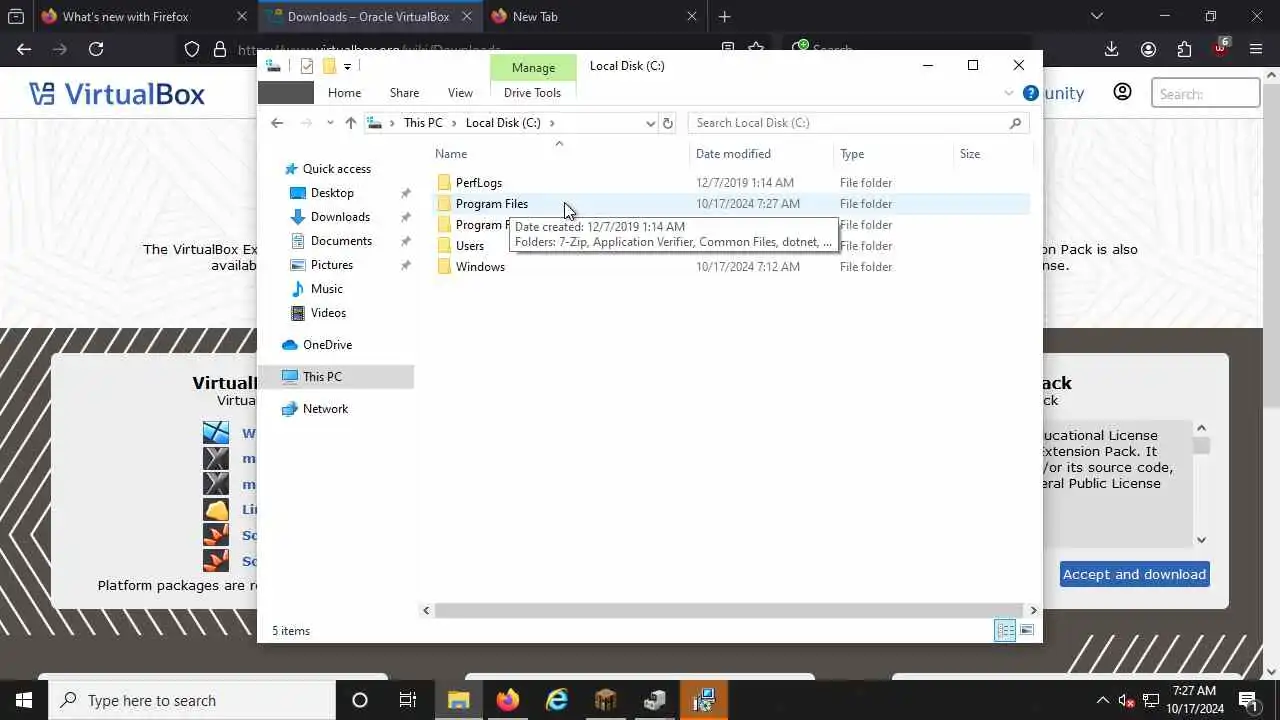Viewport: 1280px width, 720px height.
Task: Reload the page in Firefox
Action: click(x=96, y=49)
